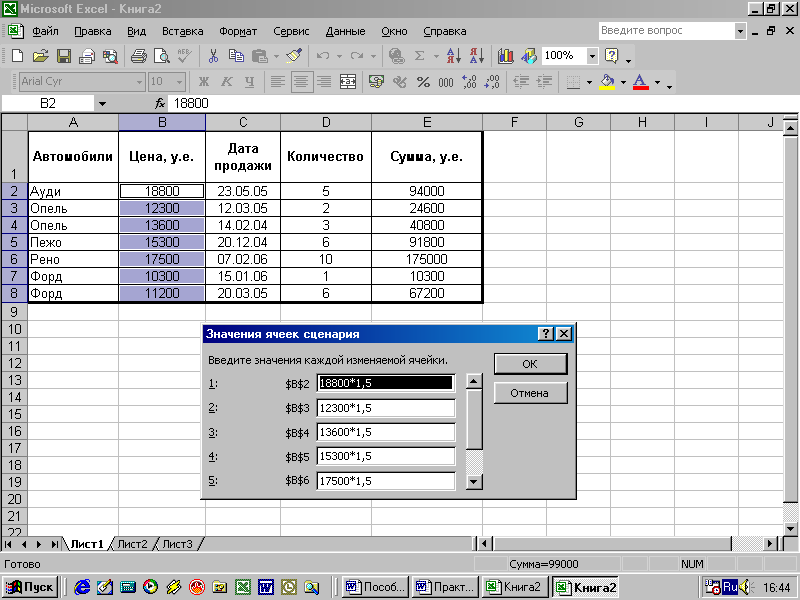800x600 pixels.
Task: Sort descending with Я-A icon
Action: click(x=477, y=56)
